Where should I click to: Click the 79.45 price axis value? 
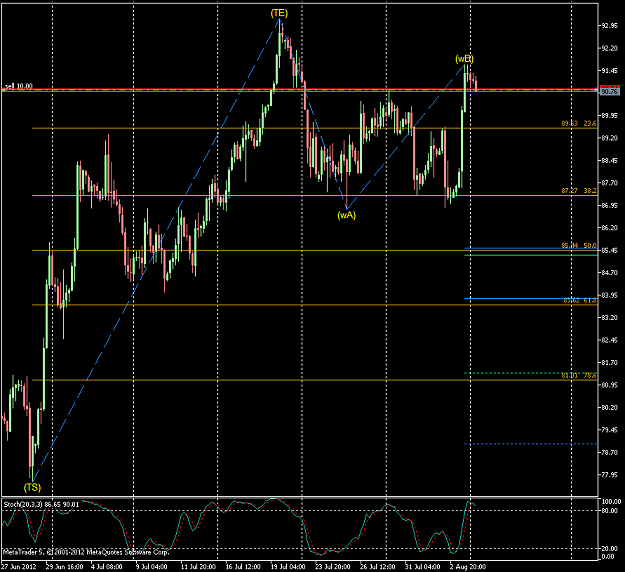609,430
